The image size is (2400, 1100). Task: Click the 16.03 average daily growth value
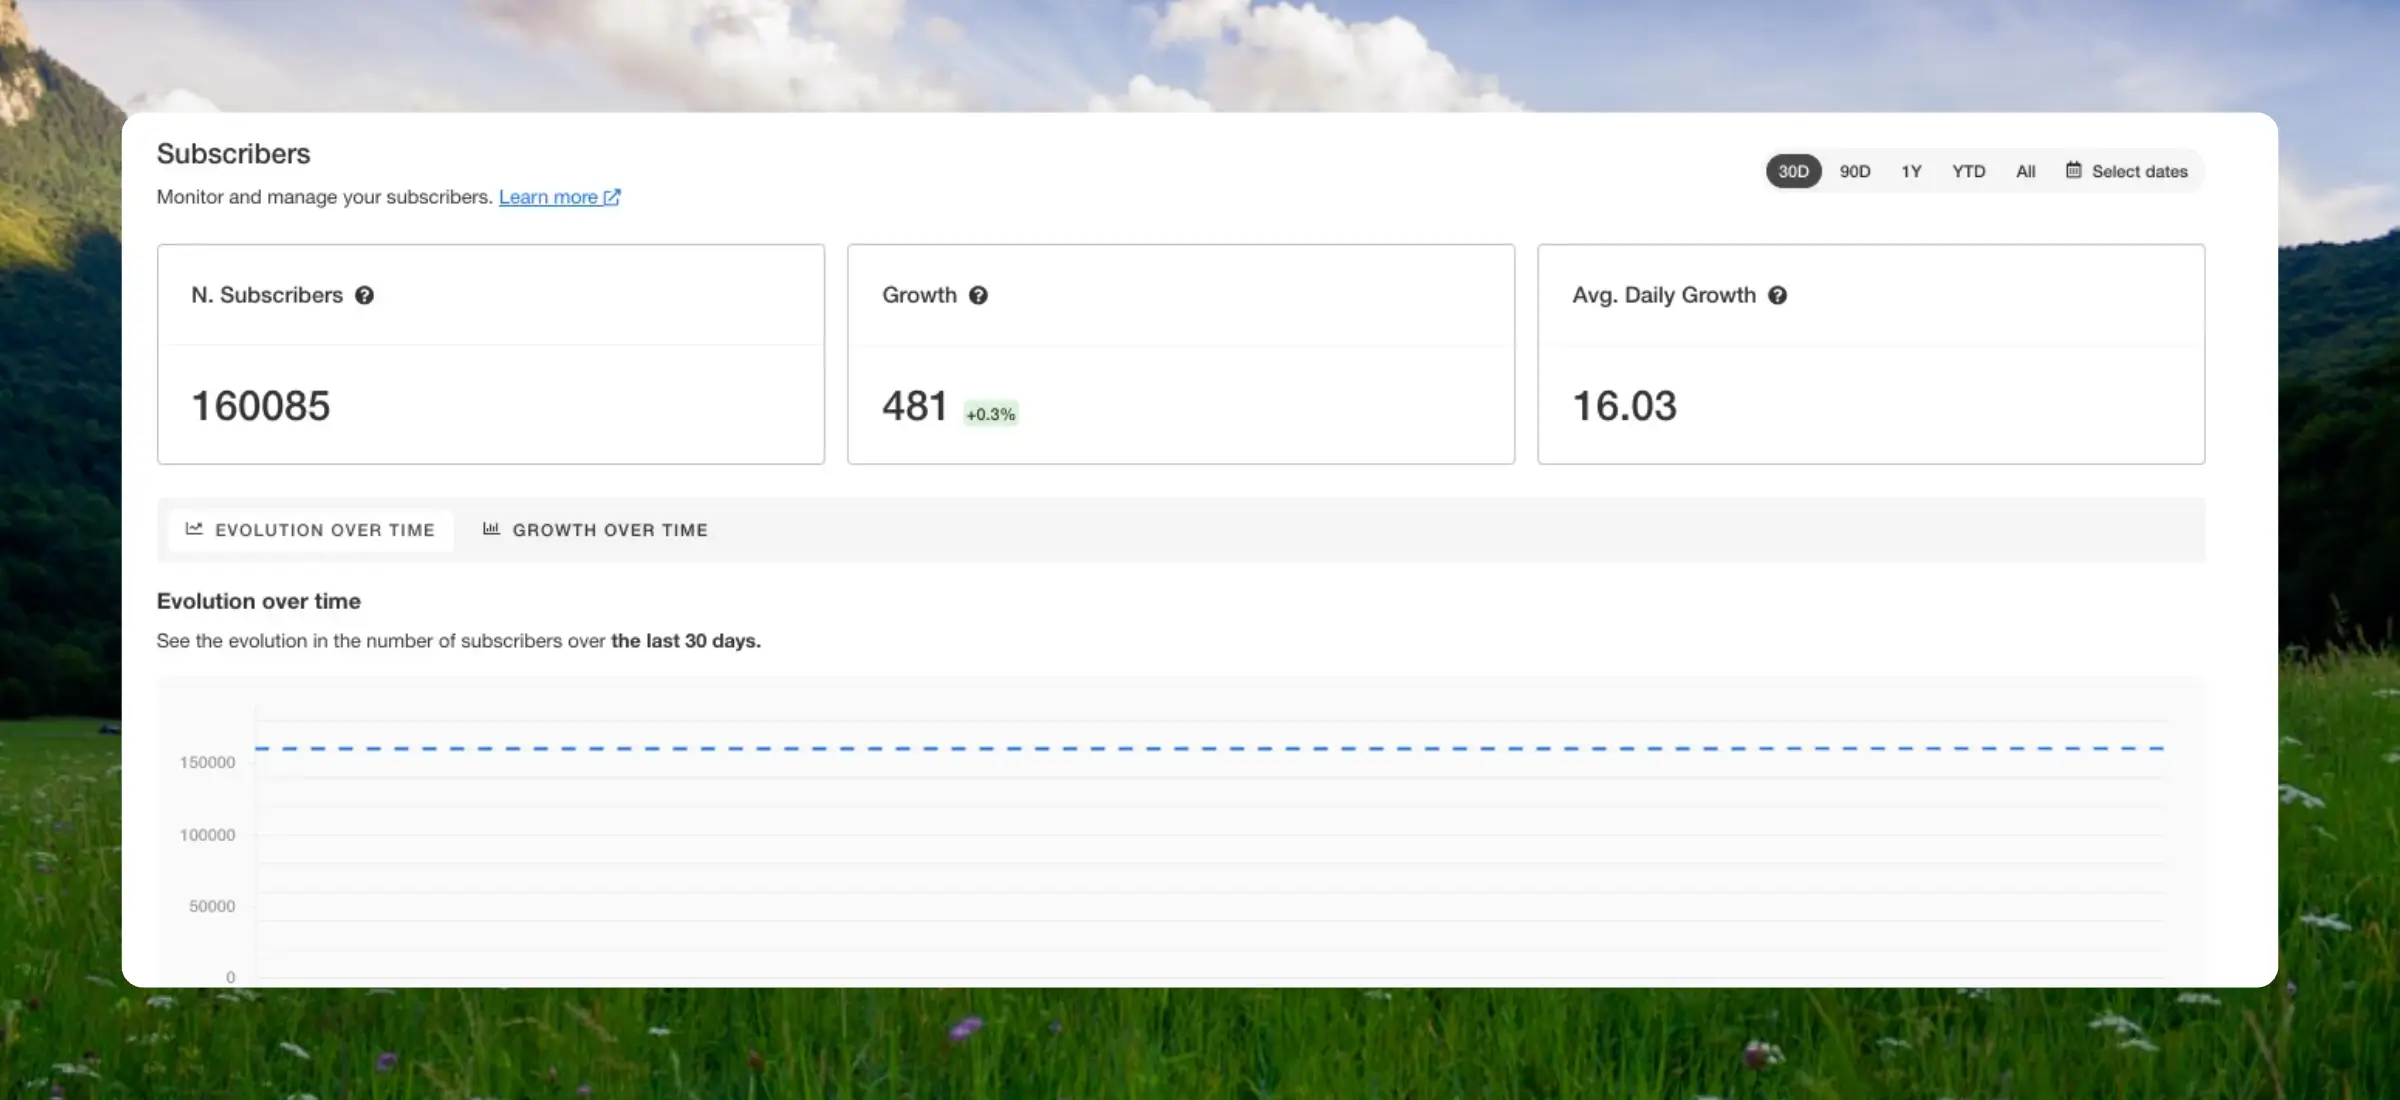1624,406
